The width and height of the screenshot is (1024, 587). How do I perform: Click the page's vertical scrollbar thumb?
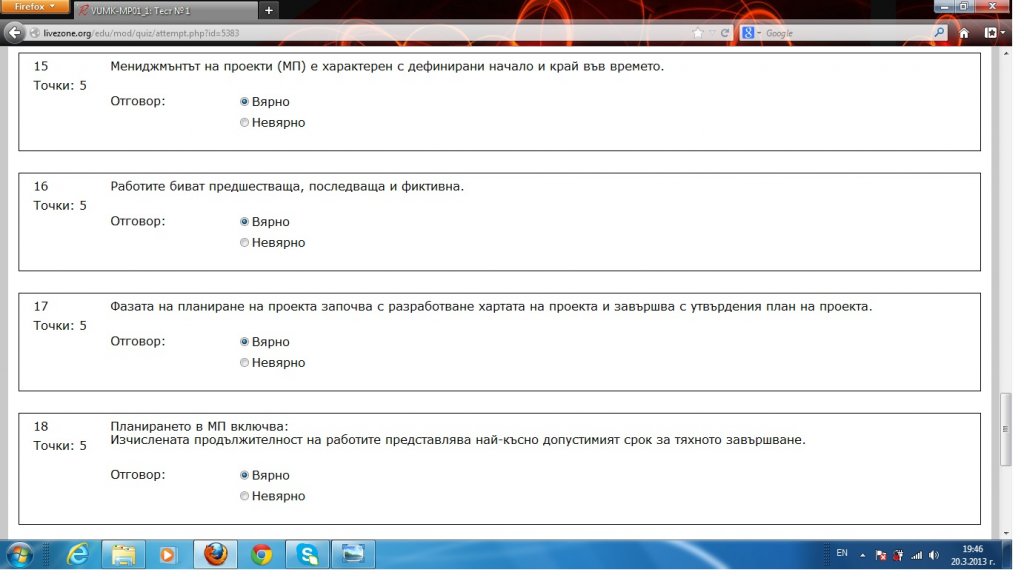1005,429
